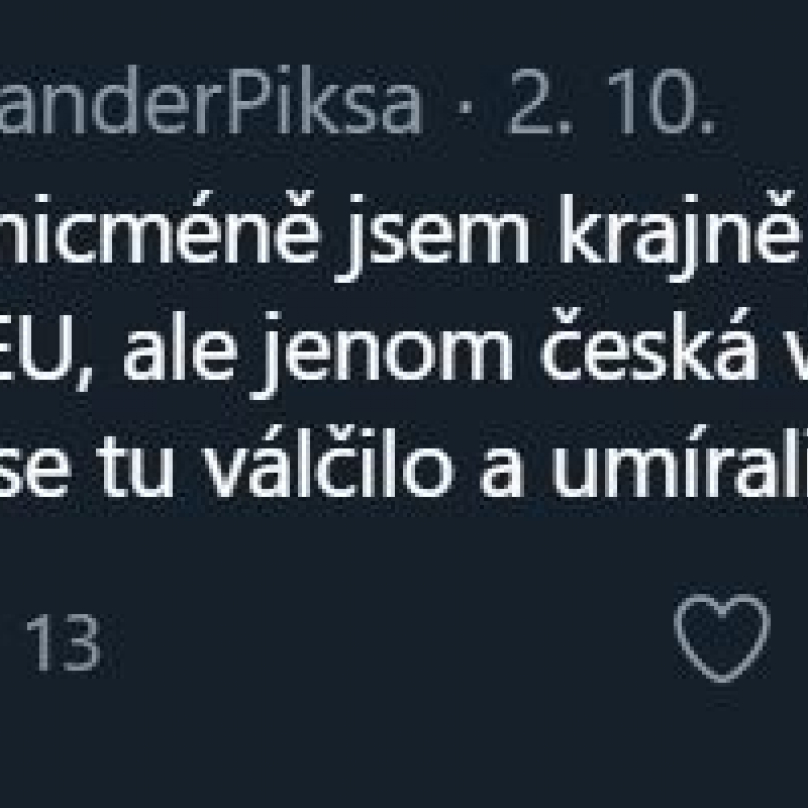Open the tweet timestamp 2. 10.
Image resolution: width=808 pixels, height=808 pixels.
tap(611, 102)
